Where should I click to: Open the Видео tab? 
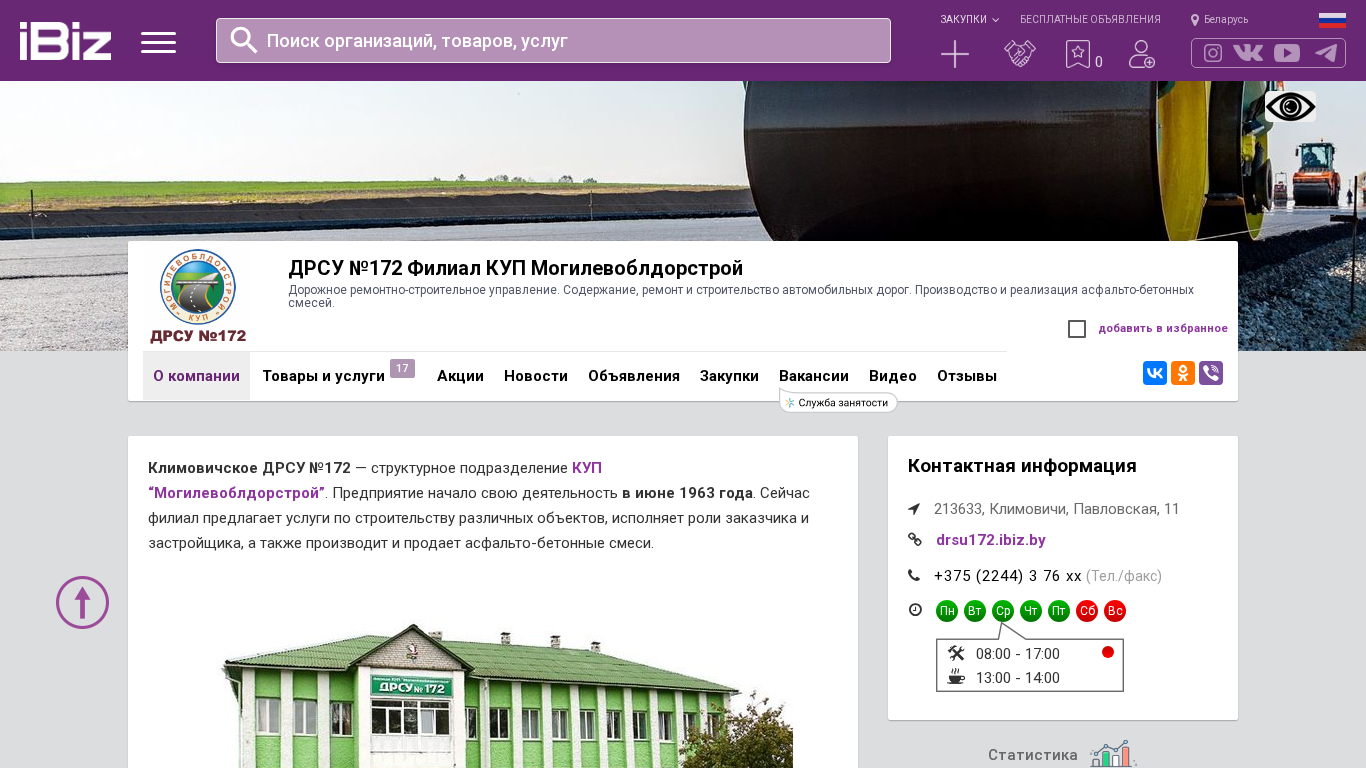[893, 376]
